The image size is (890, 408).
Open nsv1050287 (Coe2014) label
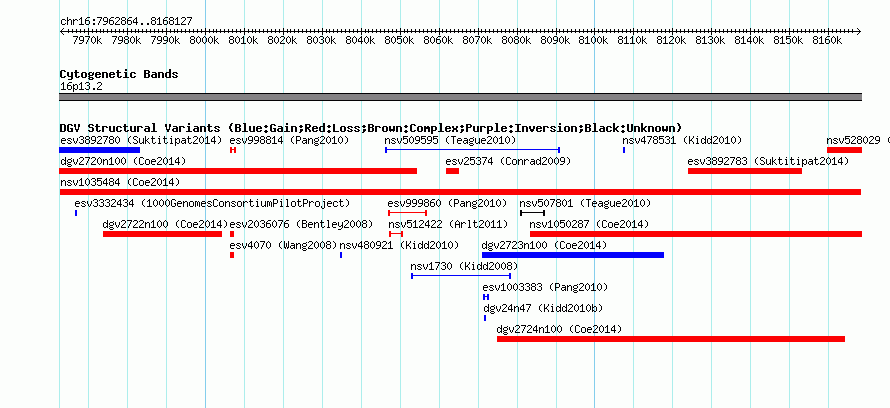pyautogui.click(x=589, y=224)
